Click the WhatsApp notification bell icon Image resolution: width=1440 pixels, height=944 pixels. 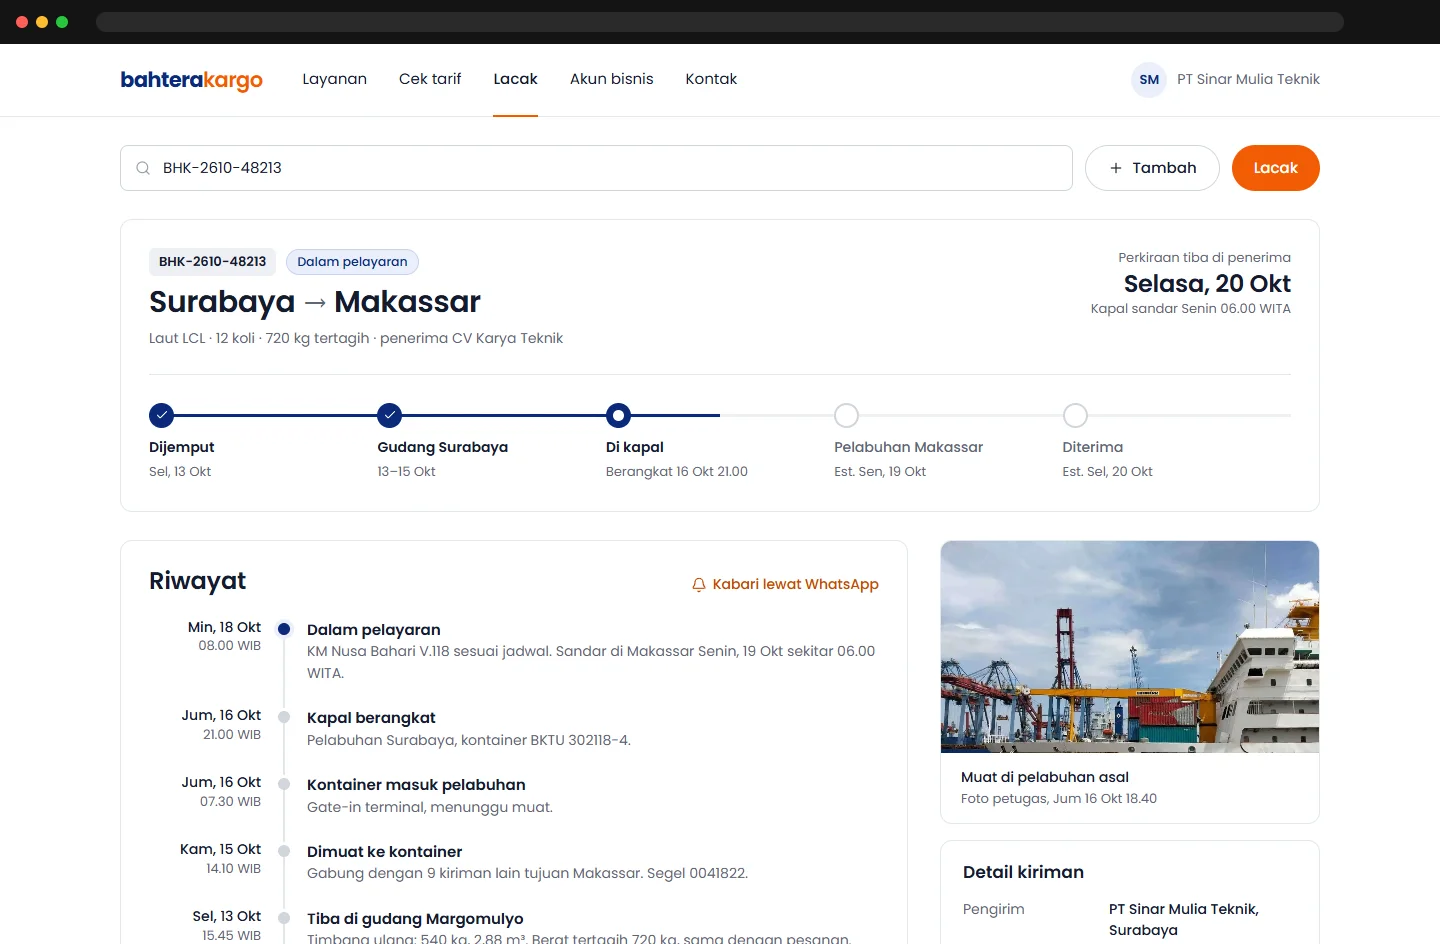point(699,585)
